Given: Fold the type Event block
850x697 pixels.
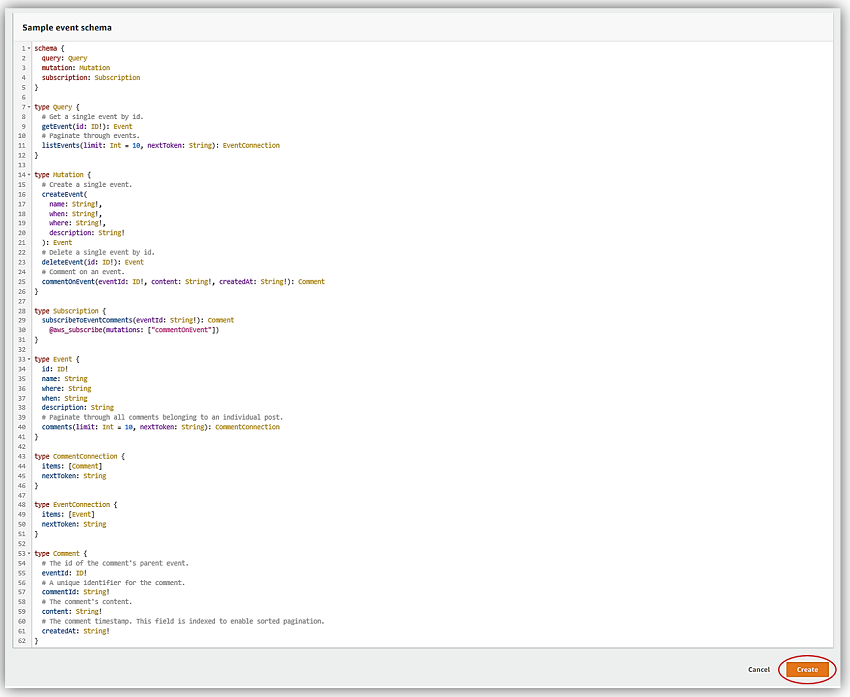Looking at the screenshot, I should point(29,359).
